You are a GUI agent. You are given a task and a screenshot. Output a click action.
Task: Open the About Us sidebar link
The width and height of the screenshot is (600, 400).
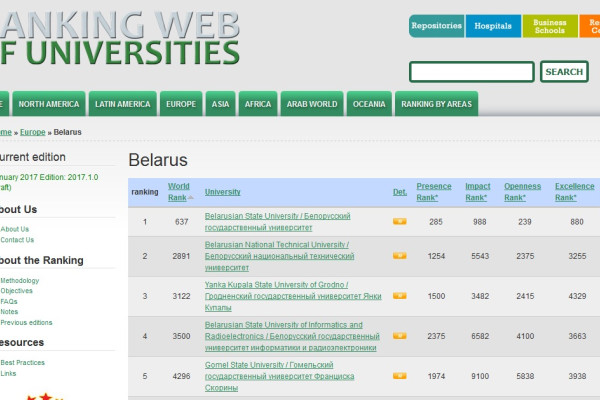15,229
